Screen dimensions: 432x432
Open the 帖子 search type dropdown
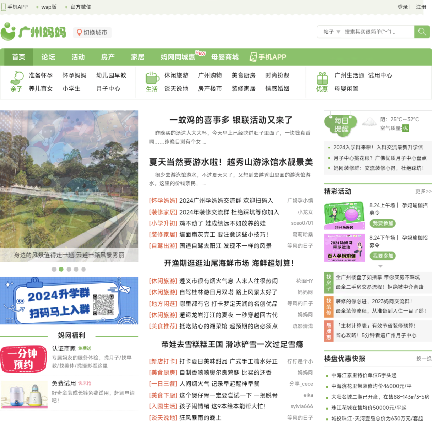pos(331,32)
